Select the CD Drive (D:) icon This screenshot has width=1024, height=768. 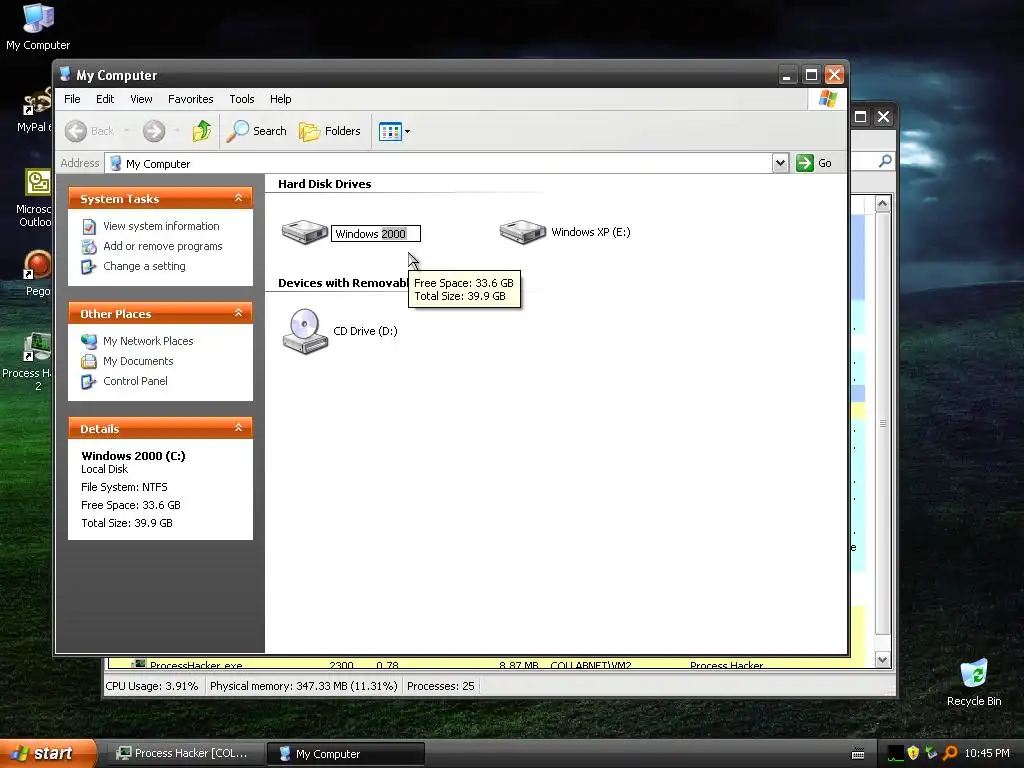[305, 331]
